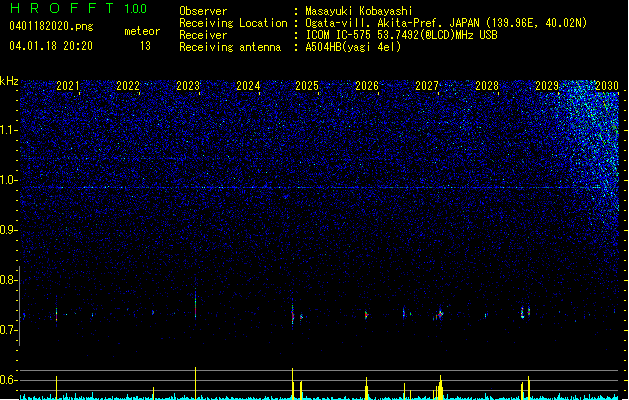Click the 2028 time marker
Screen dimensions: 629x400
point(487,86)
